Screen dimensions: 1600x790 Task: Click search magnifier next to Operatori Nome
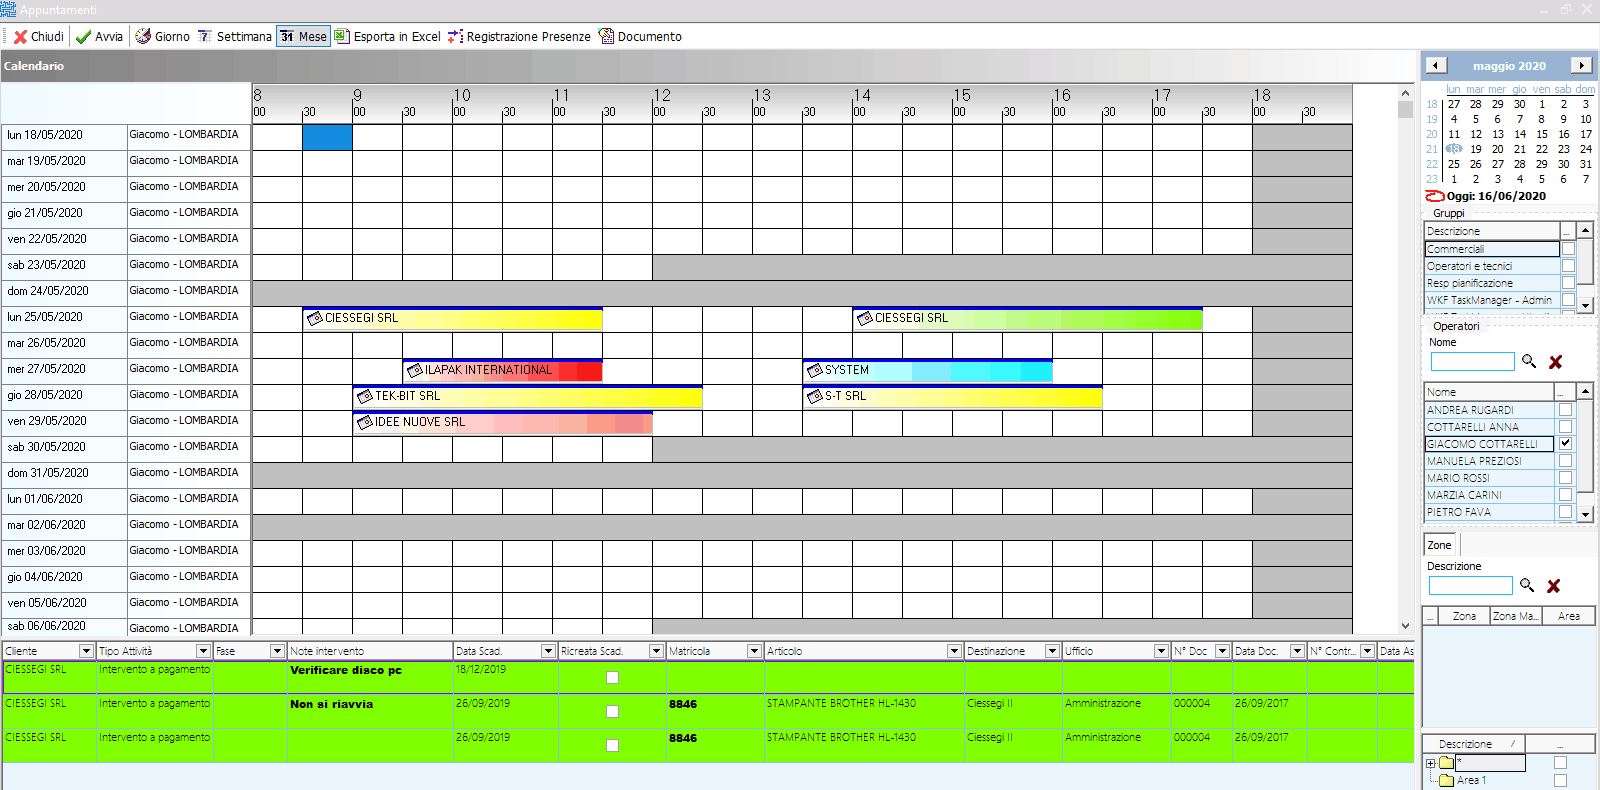click(1529, 361)
